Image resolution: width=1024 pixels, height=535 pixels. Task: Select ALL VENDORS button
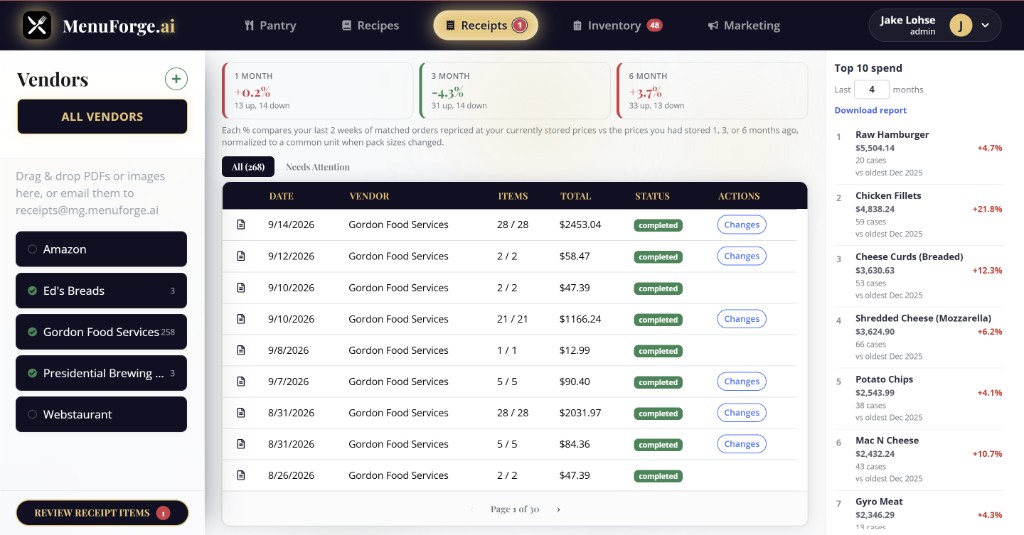coord(102,117)
